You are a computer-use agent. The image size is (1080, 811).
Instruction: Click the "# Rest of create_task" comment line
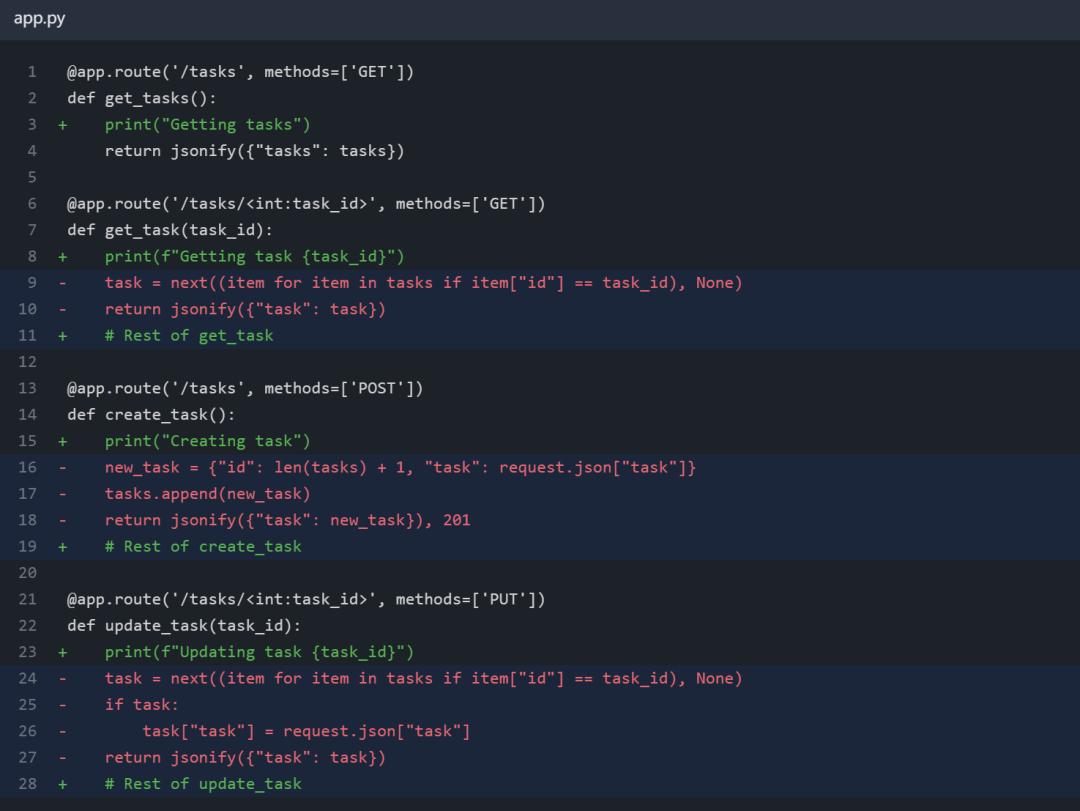[x=202, y=547]
